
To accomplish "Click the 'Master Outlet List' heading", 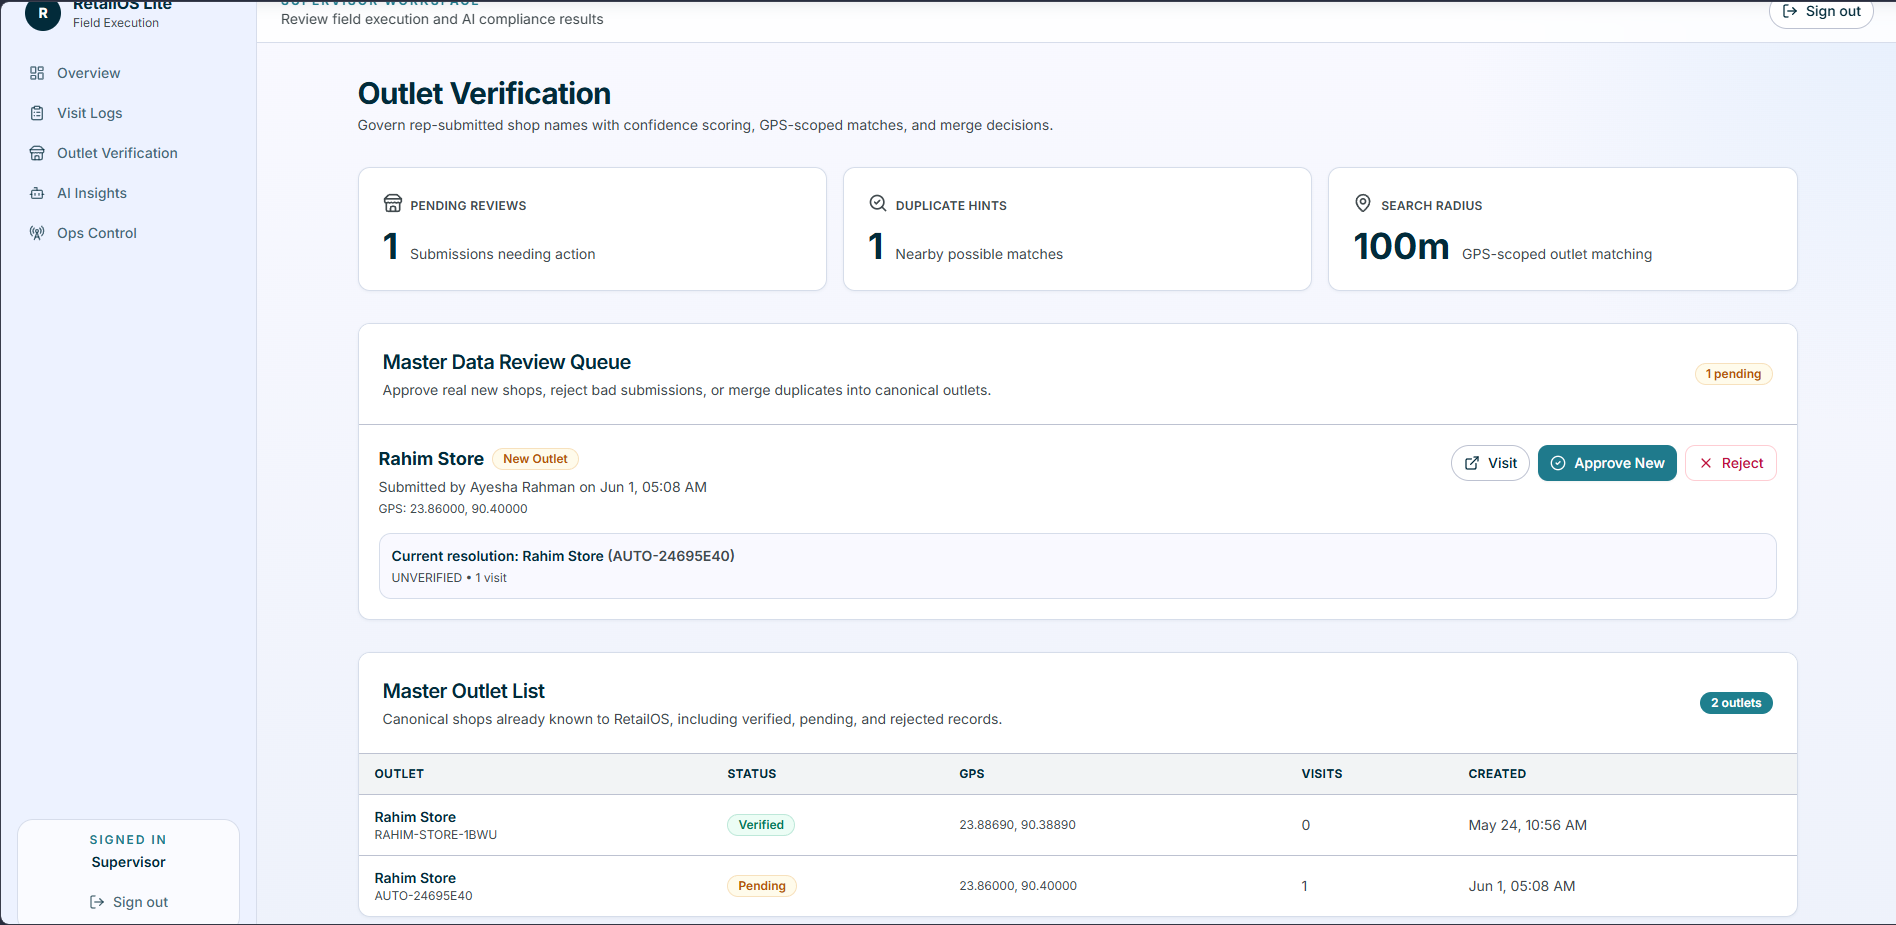I will pos(464,691).
